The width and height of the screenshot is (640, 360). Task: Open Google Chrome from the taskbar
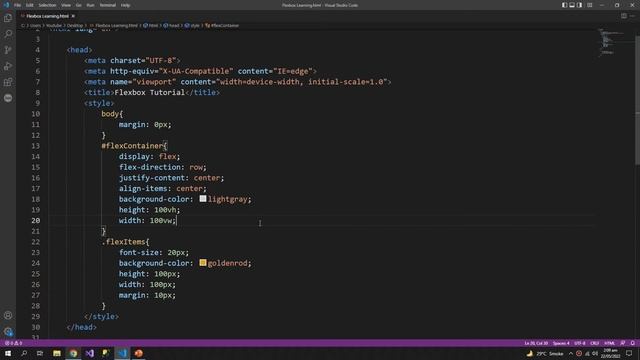pos(73,353)
